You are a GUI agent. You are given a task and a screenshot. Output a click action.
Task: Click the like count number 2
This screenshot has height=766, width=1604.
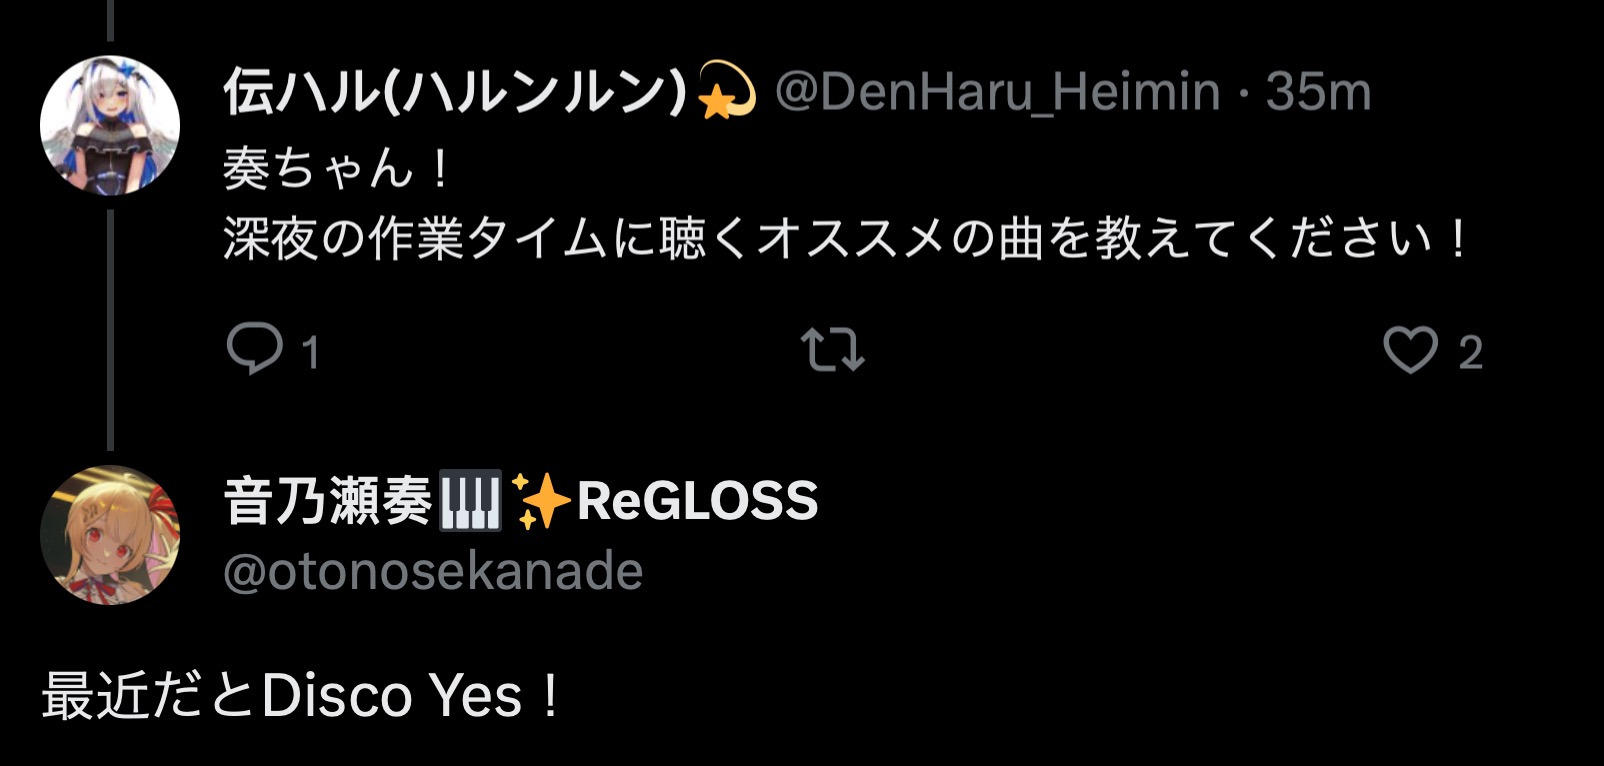pyautogui.click(x=1469, y=353)
